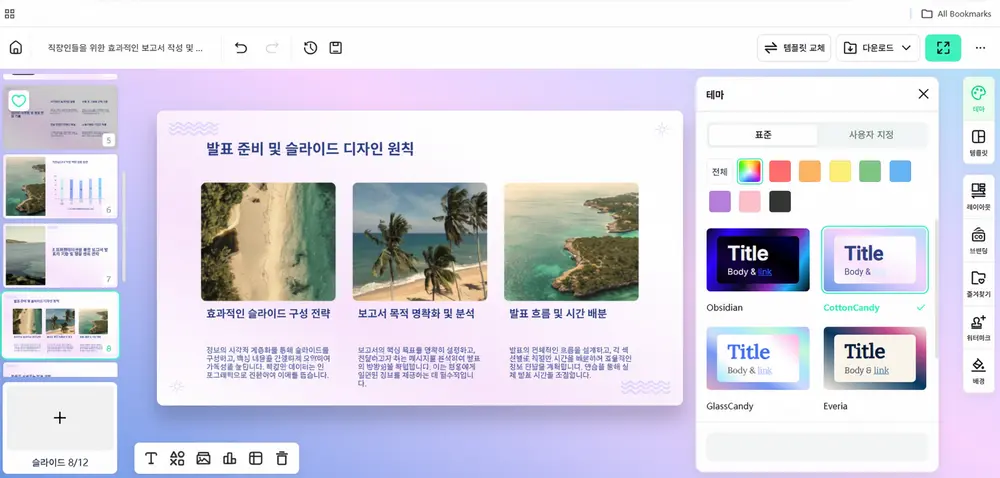
Task: Open the 브랜딩 sidebar panel
Action: [978, 240]
